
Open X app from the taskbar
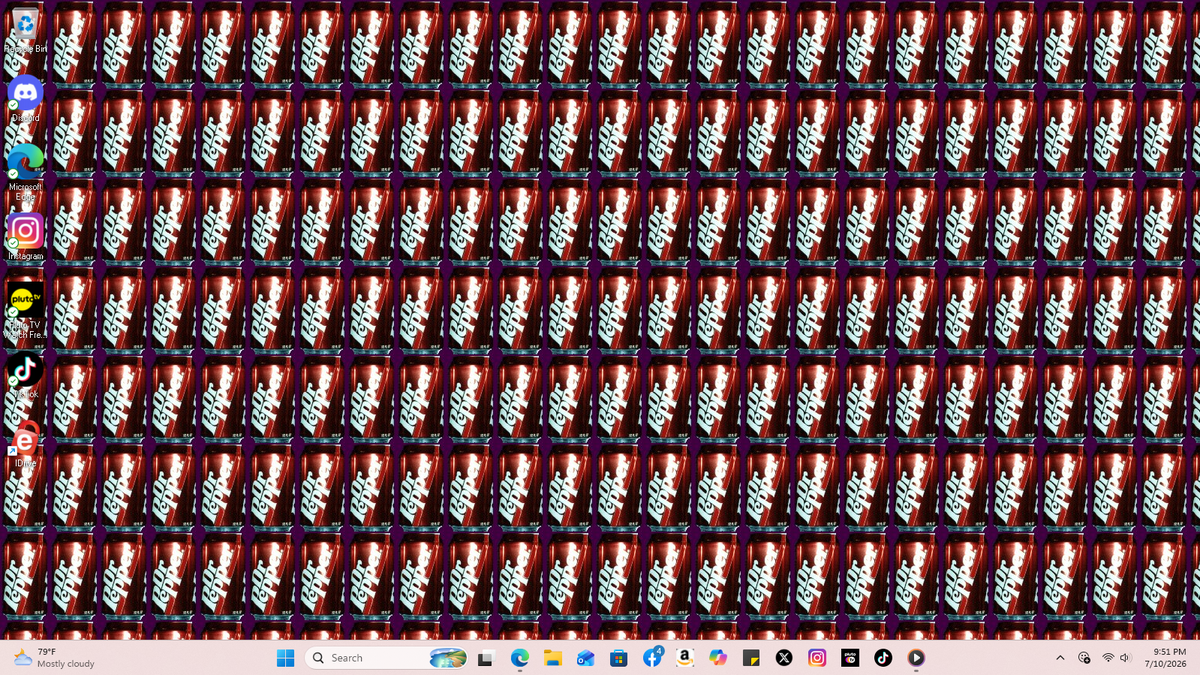tap(784, 658)
